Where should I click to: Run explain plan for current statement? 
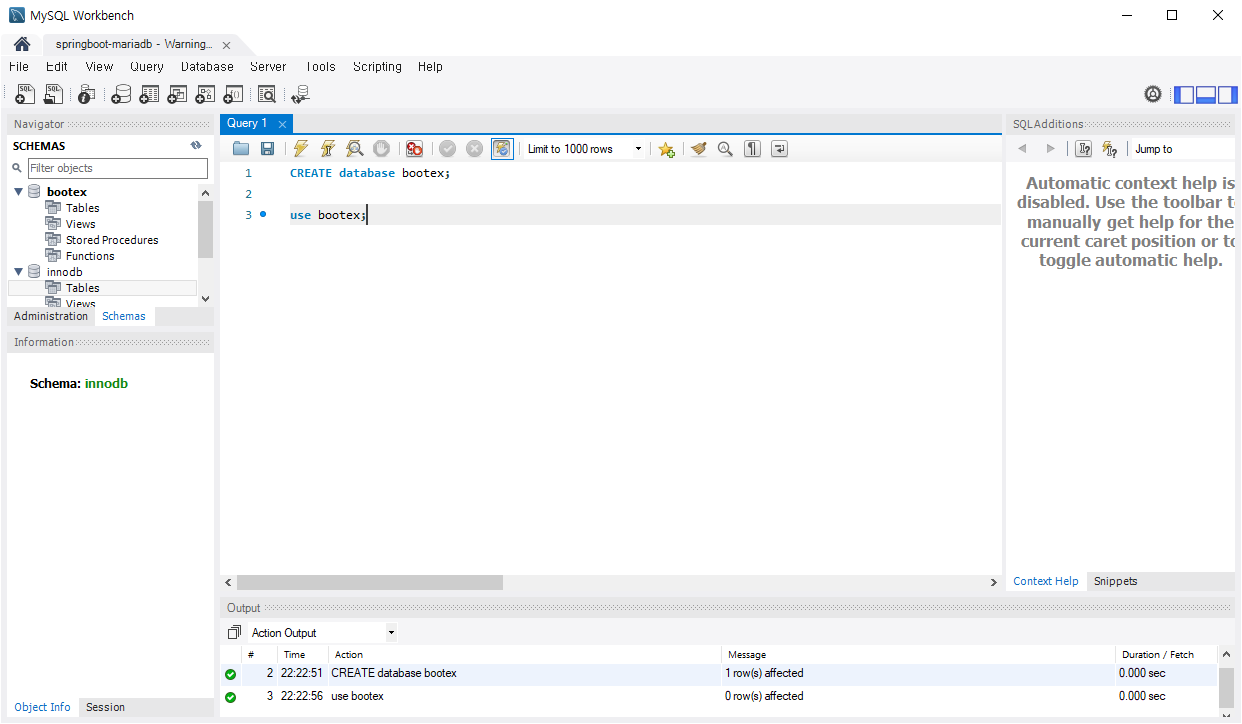point(354,149)
